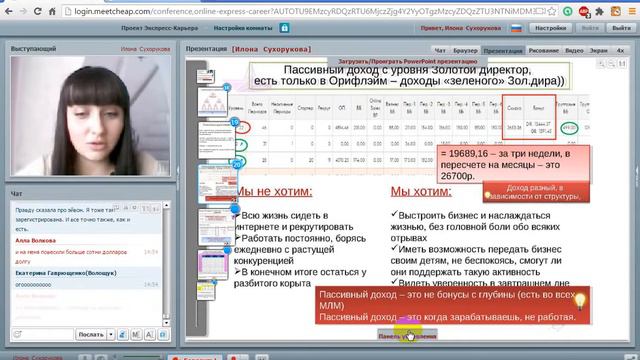Click the last blue chat toolbar icon
The image size is (640, 360).
coord(163,335)
